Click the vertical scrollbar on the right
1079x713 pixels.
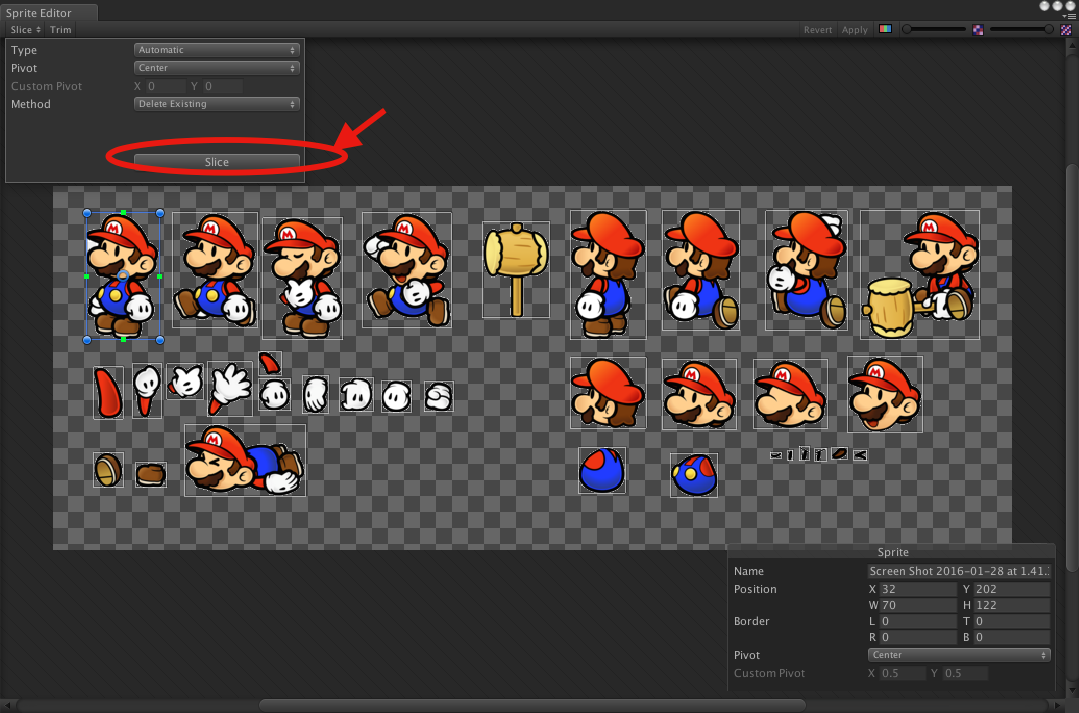[x=1072, y=367]
